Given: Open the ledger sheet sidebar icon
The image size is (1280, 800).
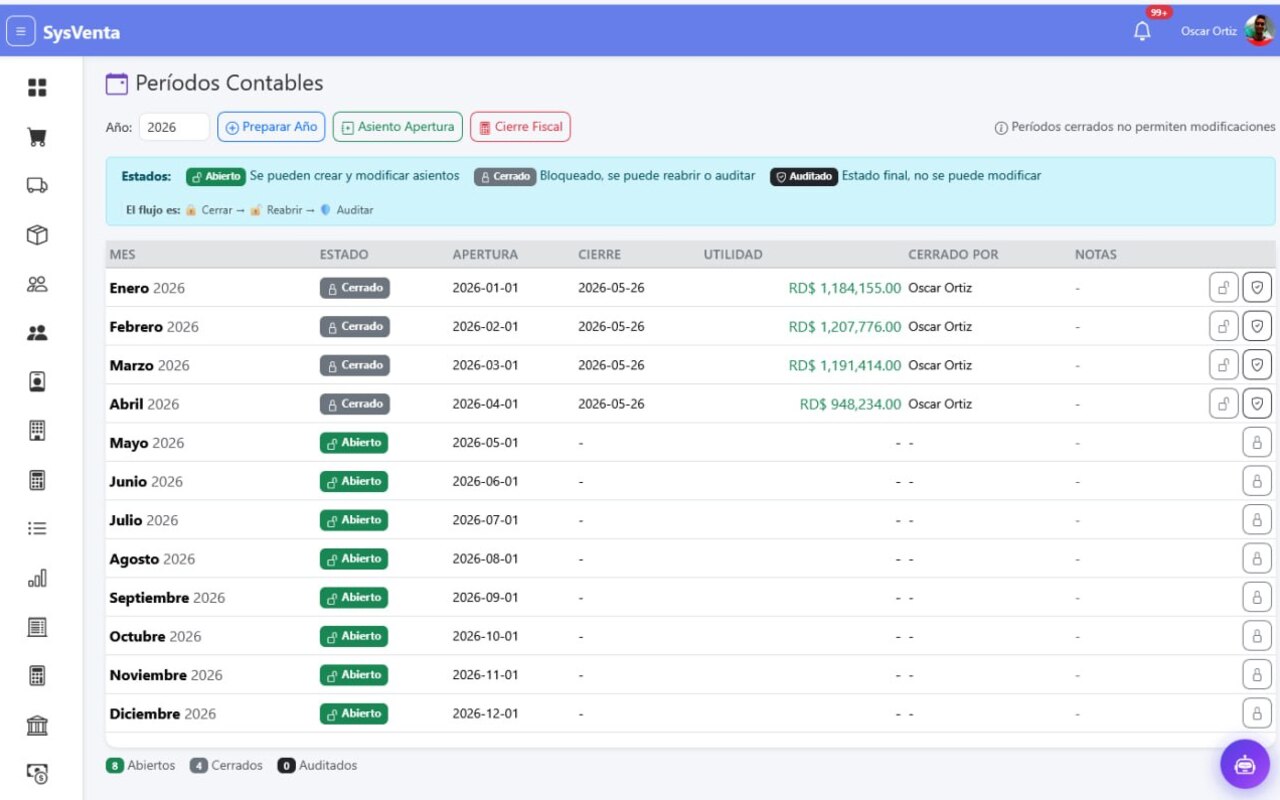Looking at the screenshot, I should pyautogui.click(x=37, y=627).
